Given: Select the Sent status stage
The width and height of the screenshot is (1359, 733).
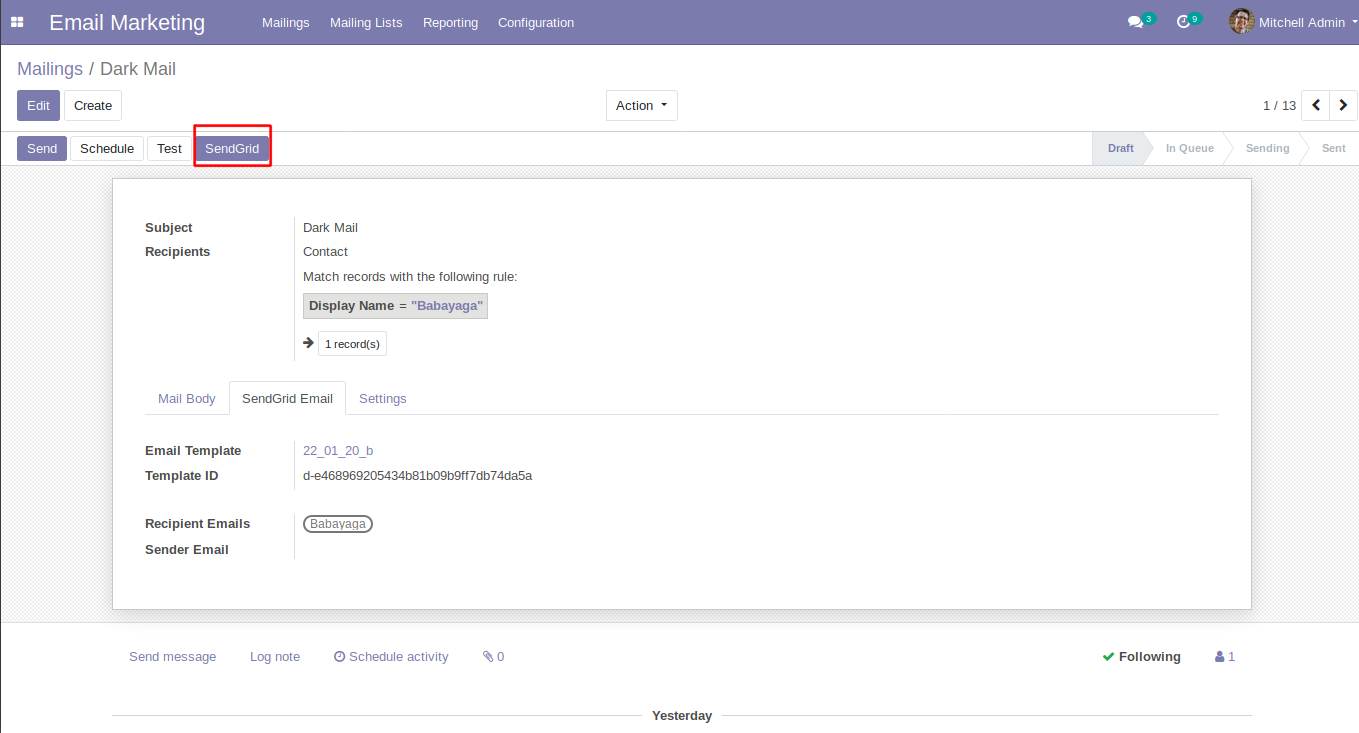Looking at the screenshot, I should coord(1333,148).
